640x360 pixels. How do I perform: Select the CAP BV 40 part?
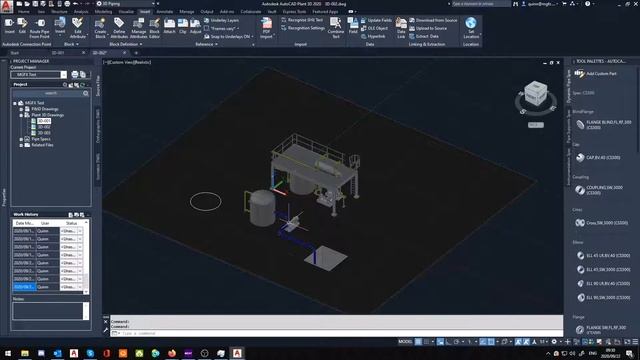598,157
